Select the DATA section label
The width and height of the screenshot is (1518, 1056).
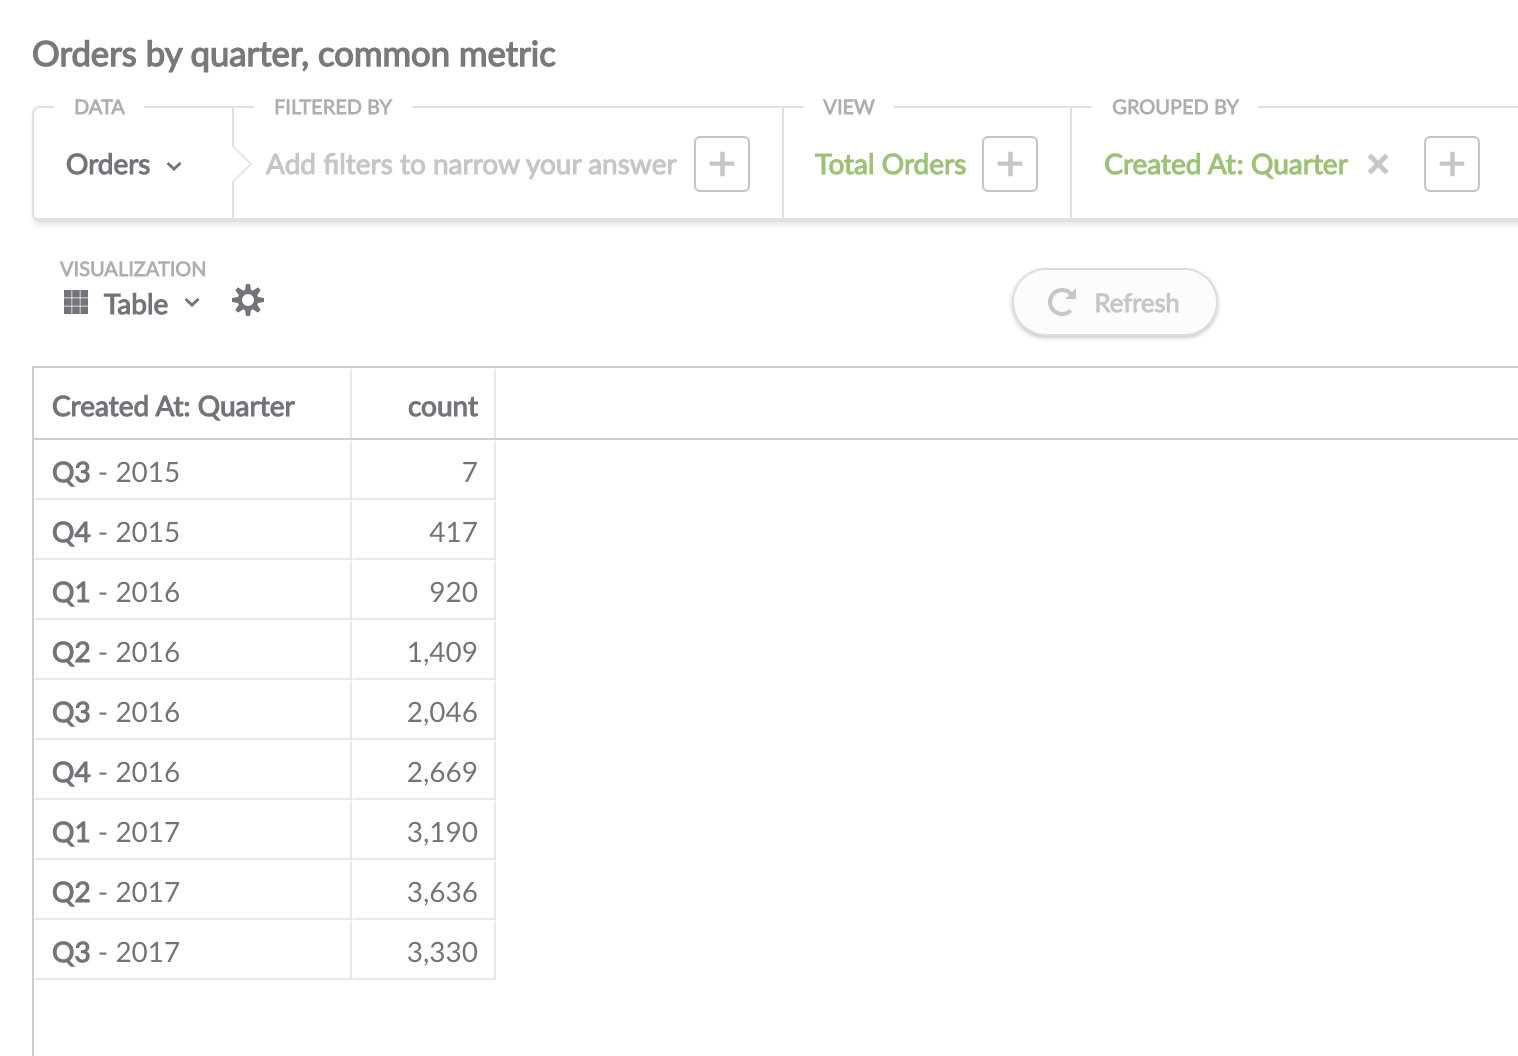99,107
